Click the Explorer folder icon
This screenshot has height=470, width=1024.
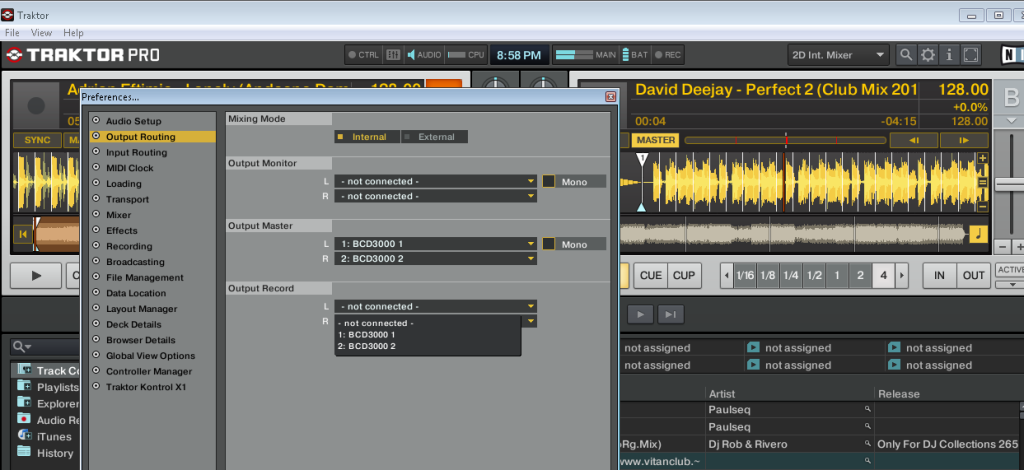(25, 403)
